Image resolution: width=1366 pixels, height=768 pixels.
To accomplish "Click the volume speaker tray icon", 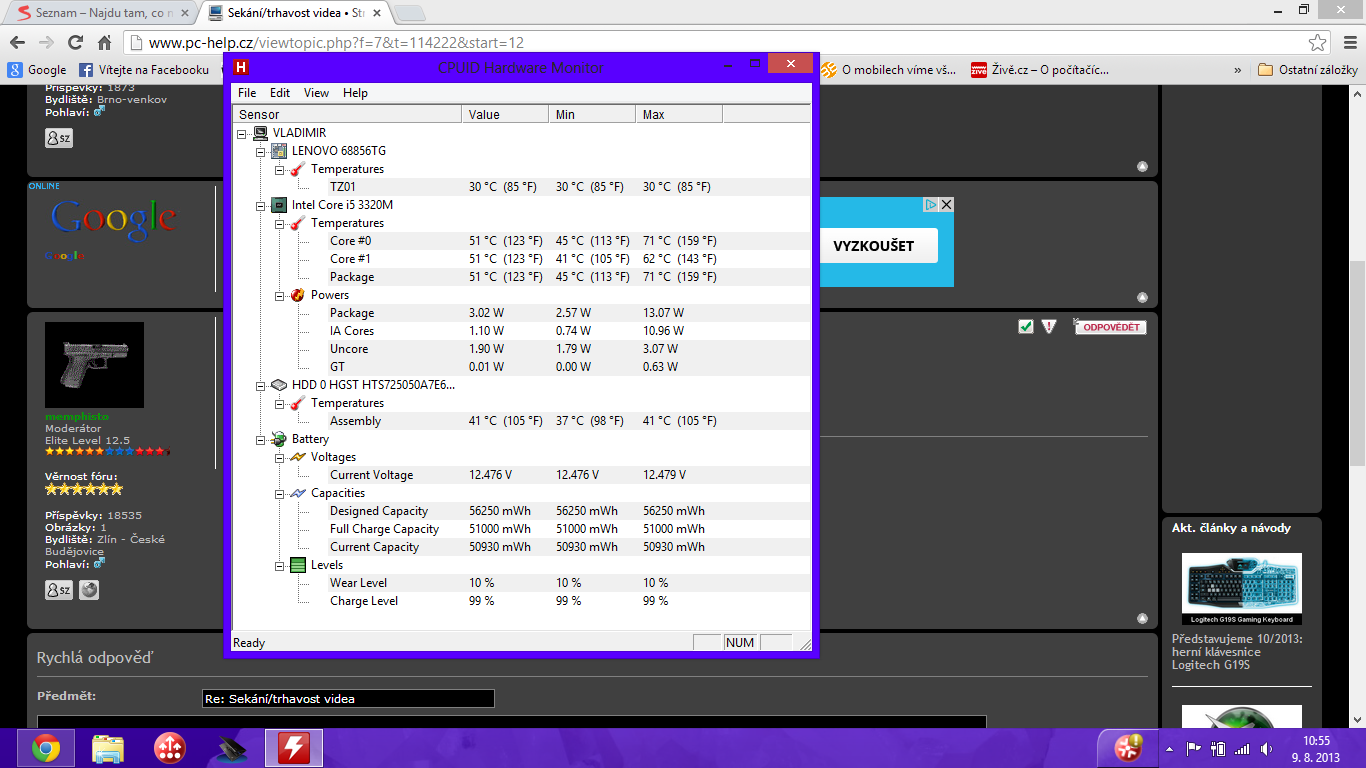I will pos(1266,748).
